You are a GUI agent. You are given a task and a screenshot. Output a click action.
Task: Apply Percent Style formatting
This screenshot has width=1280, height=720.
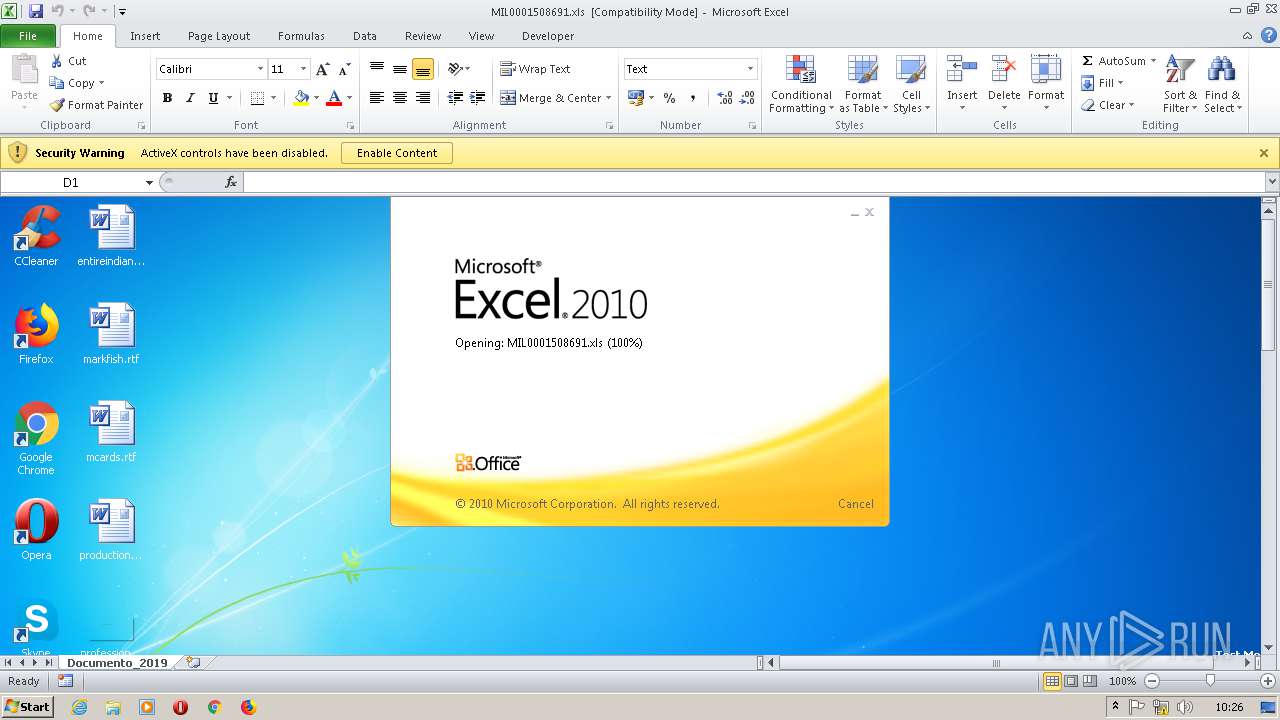pyautogui.click(x=669, y=98)
